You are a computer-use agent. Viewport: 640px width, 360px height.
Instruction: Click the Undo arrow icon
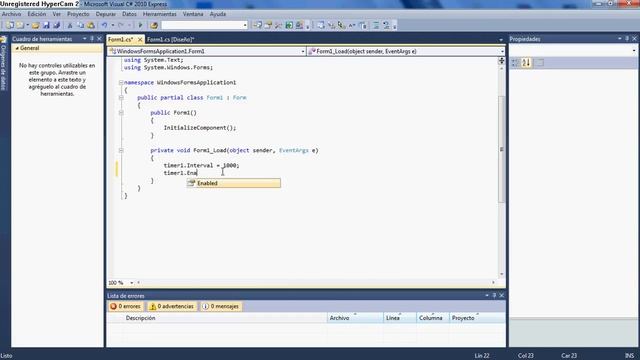pyautogui.click(x=104, y=25)
